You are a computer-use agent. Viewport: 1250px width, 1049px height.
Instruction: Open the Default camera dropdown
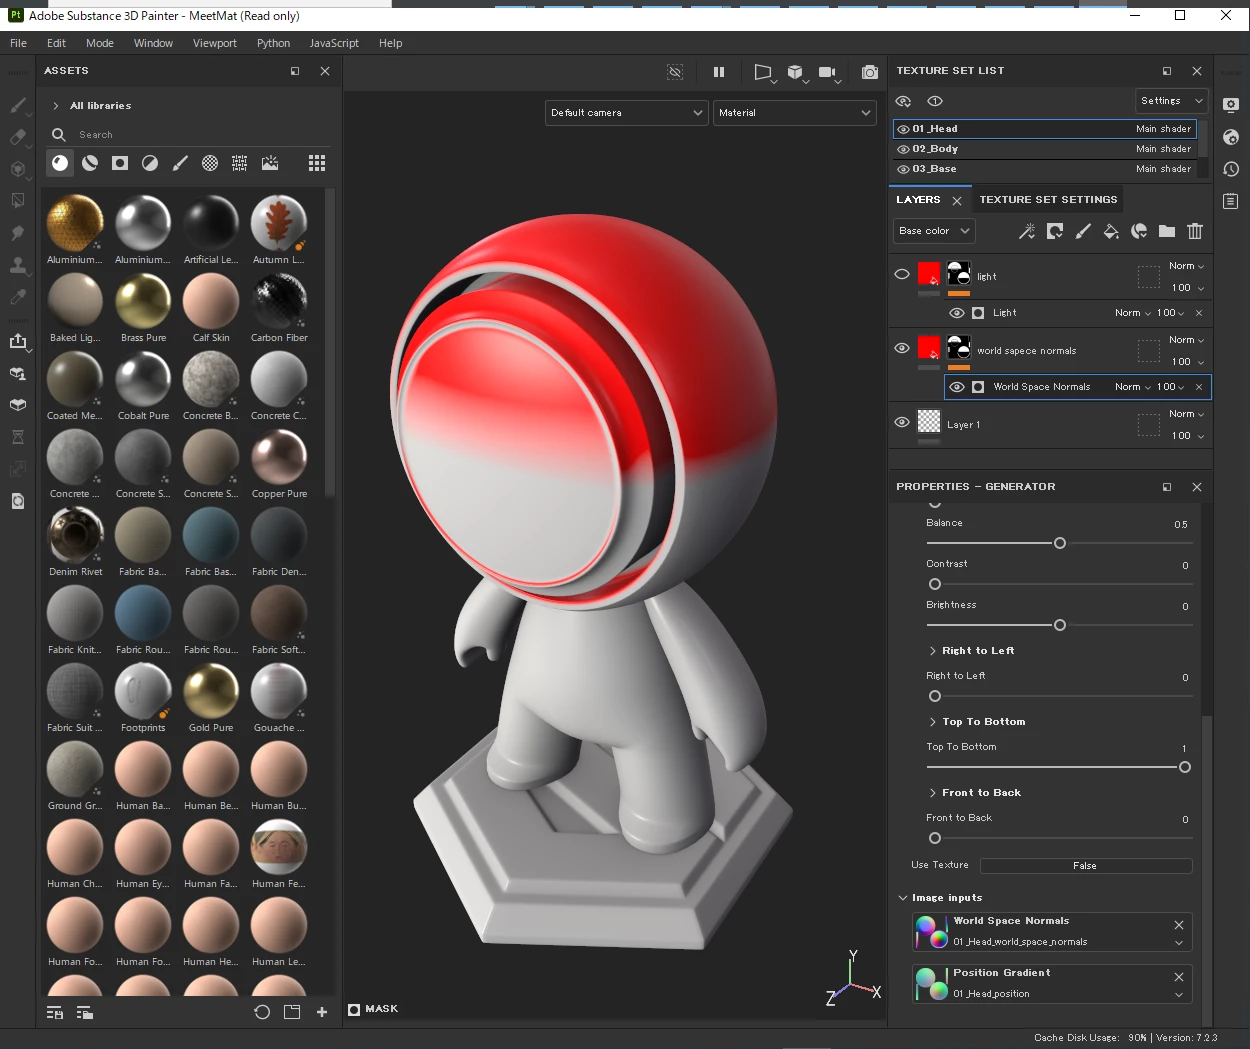[626, 113]
